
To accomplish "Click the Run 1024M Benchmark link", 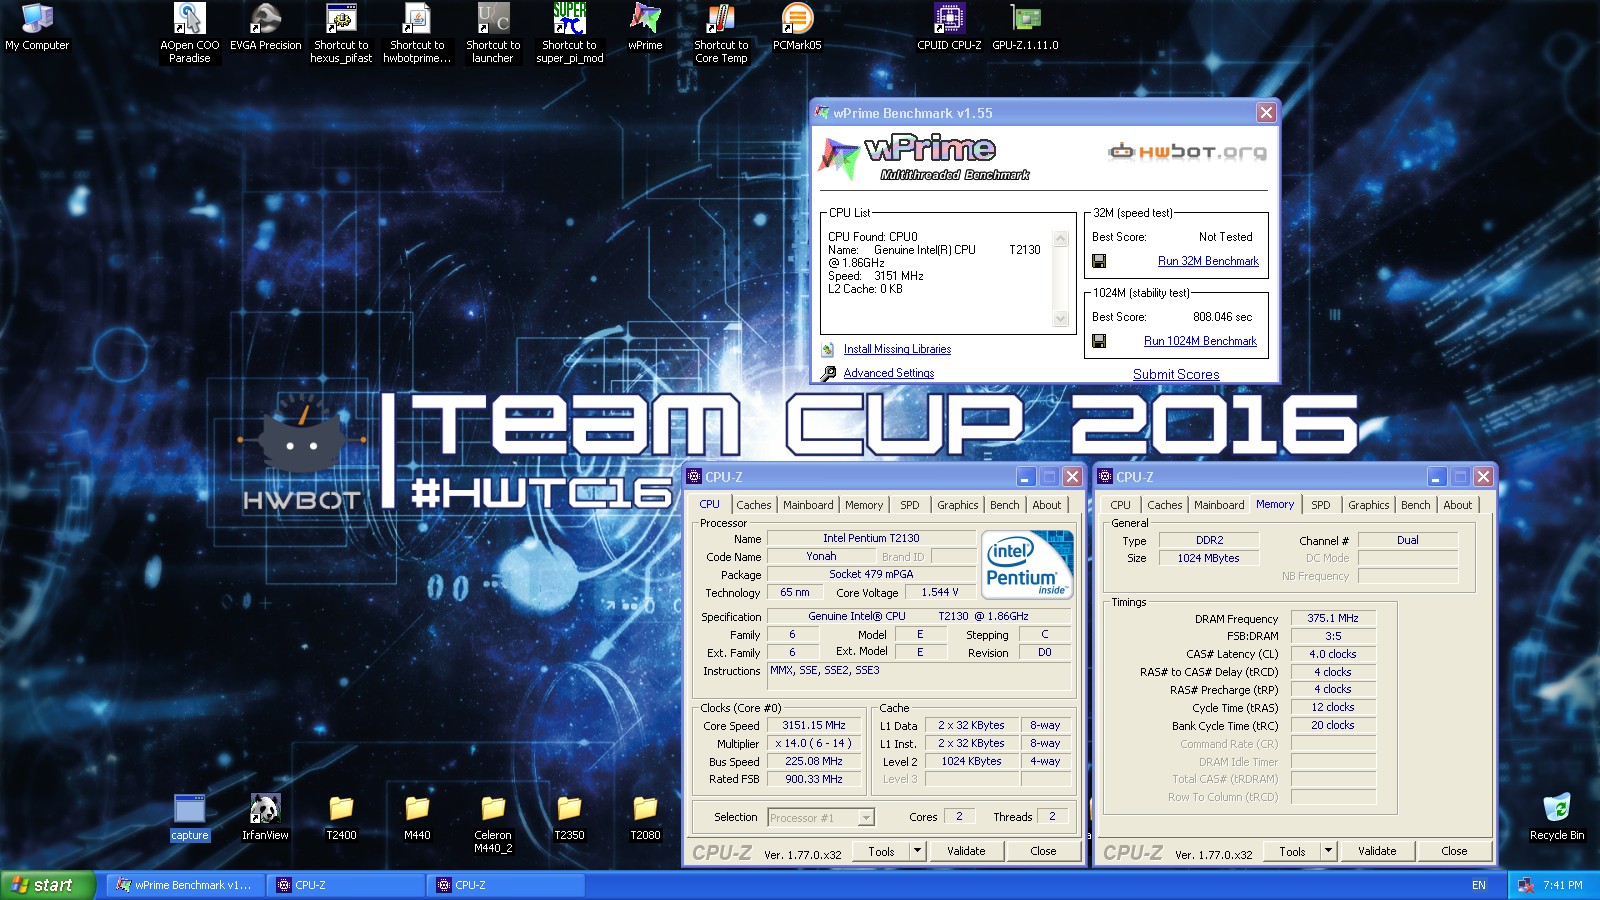I will point(1200,341).
